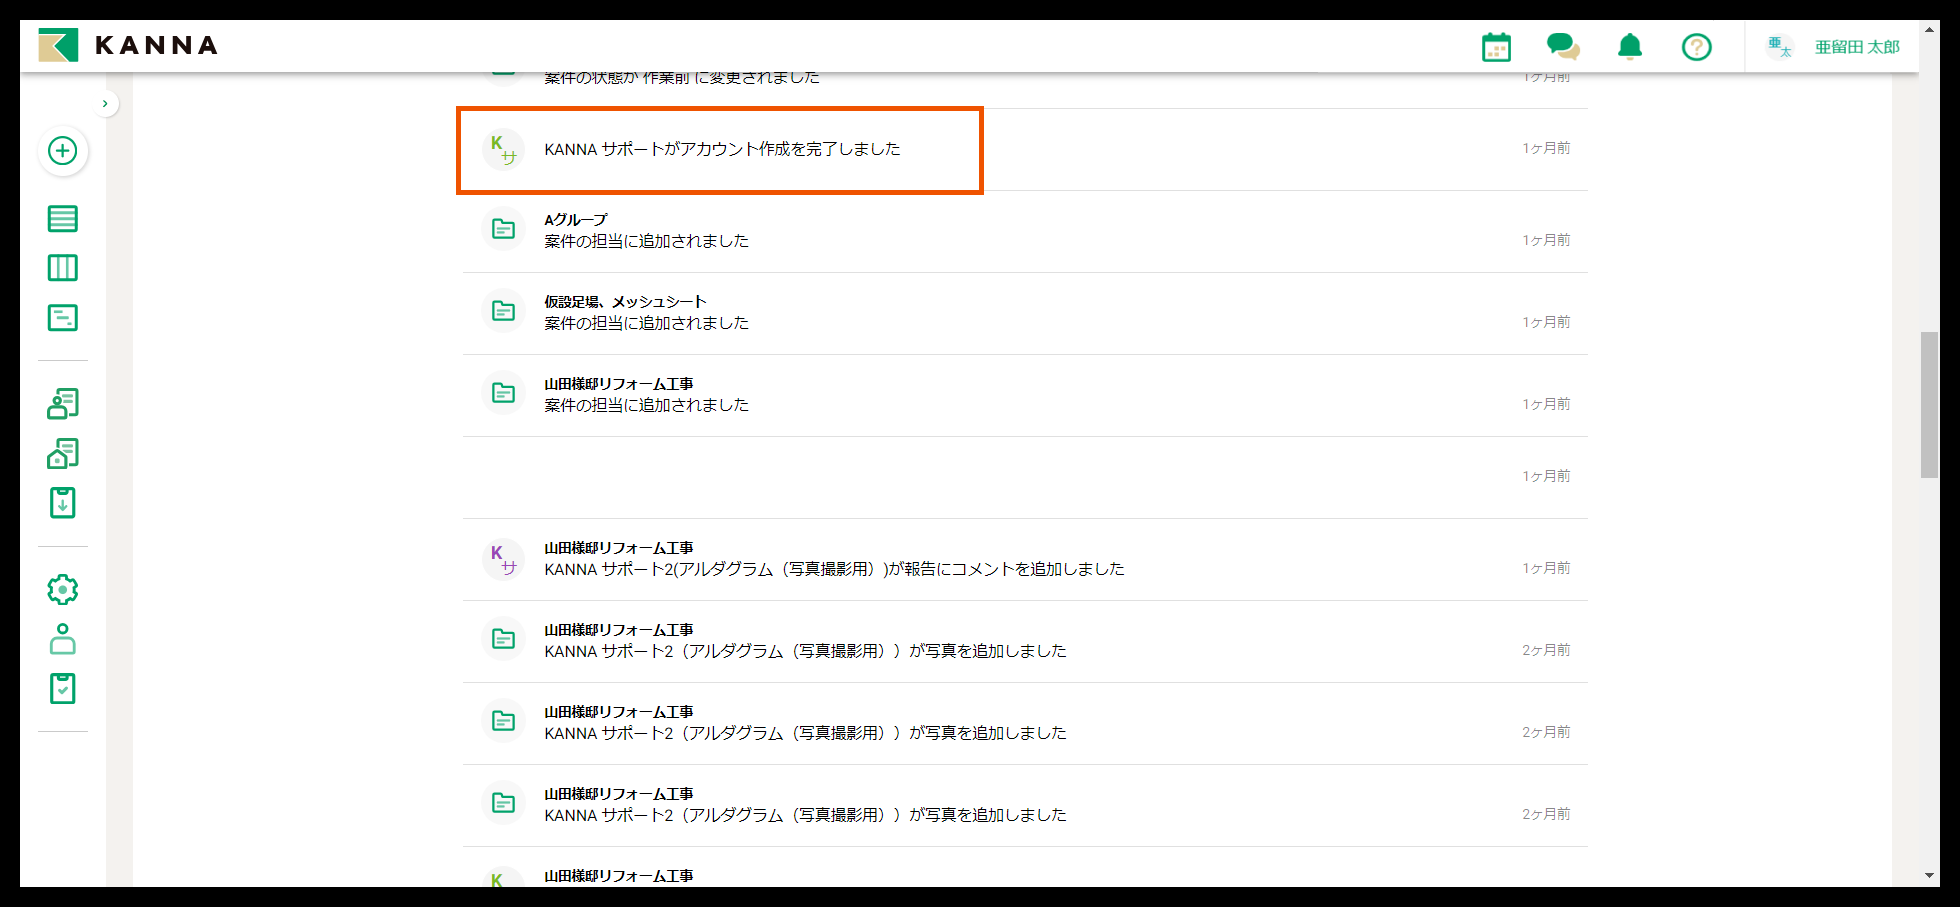
Task: Expand the sidebar with chevron arrow
Action: tap(105, 104)
